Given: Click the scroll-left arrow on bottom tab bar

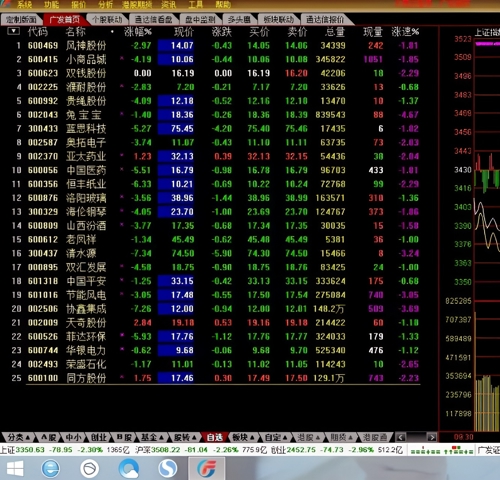Looking at the screenshot, I should tap(401, 437).
